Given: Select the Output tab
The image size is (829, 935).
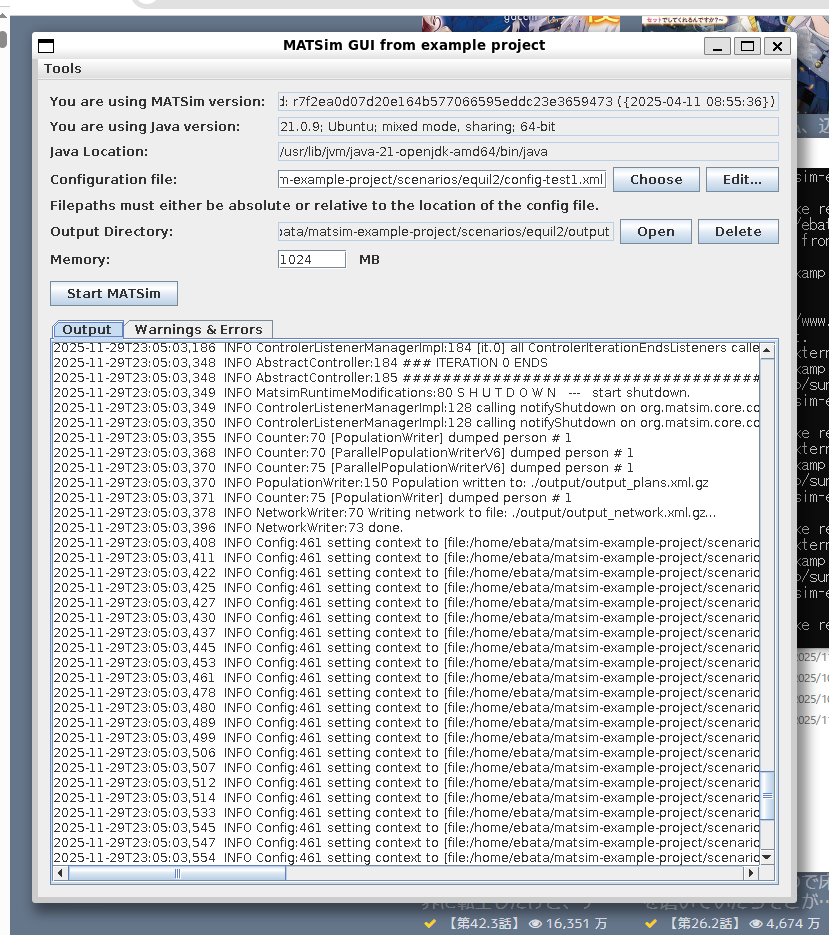Looking at the screenshot, I should pyautogui.click(x=87, y=330).
